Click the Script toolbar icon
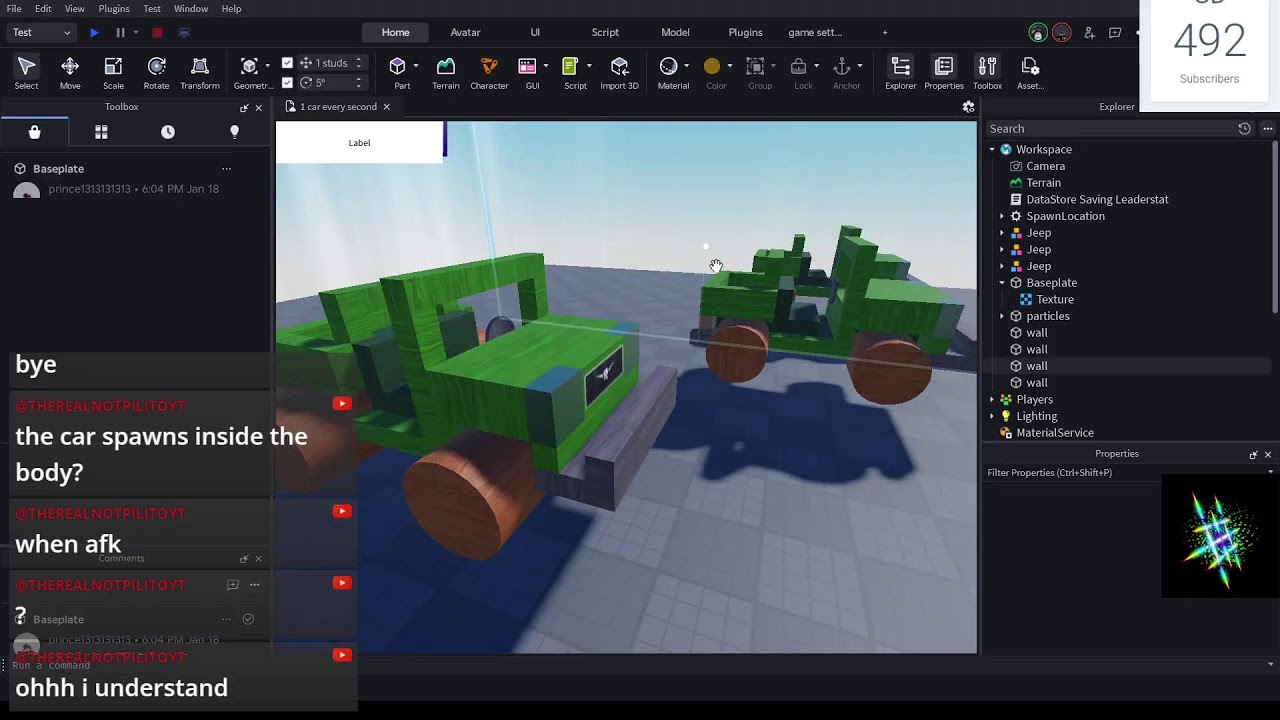Viewport: 1280px width, 720px height. tap(570, 67)
